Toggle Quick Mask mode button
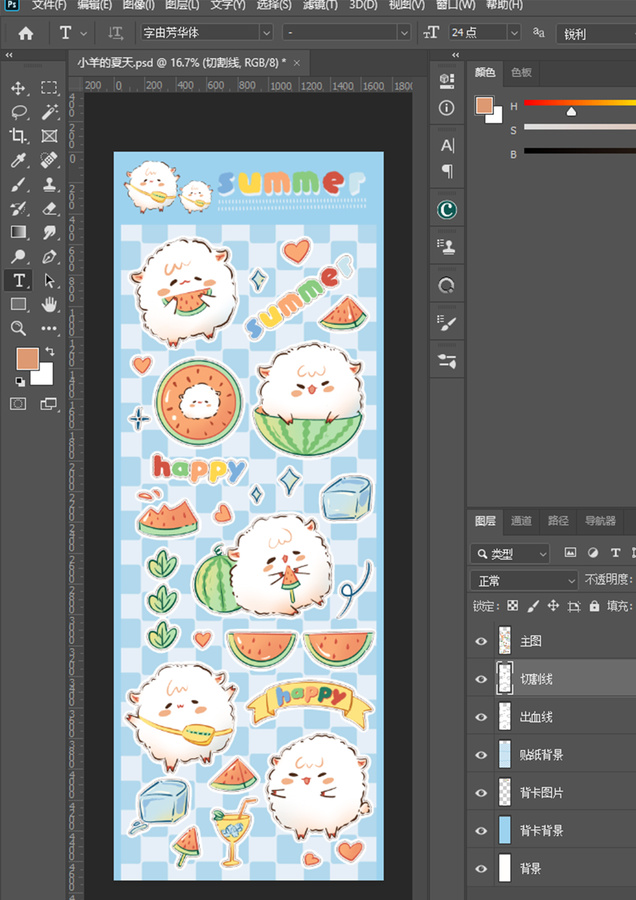 18,404
